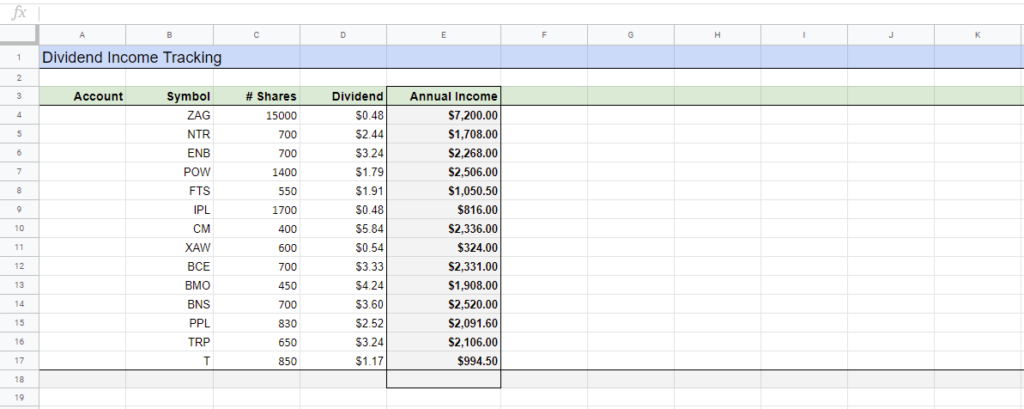Click the 830 shares cell
The image size is (1024, 409).
tap(257, 323)
